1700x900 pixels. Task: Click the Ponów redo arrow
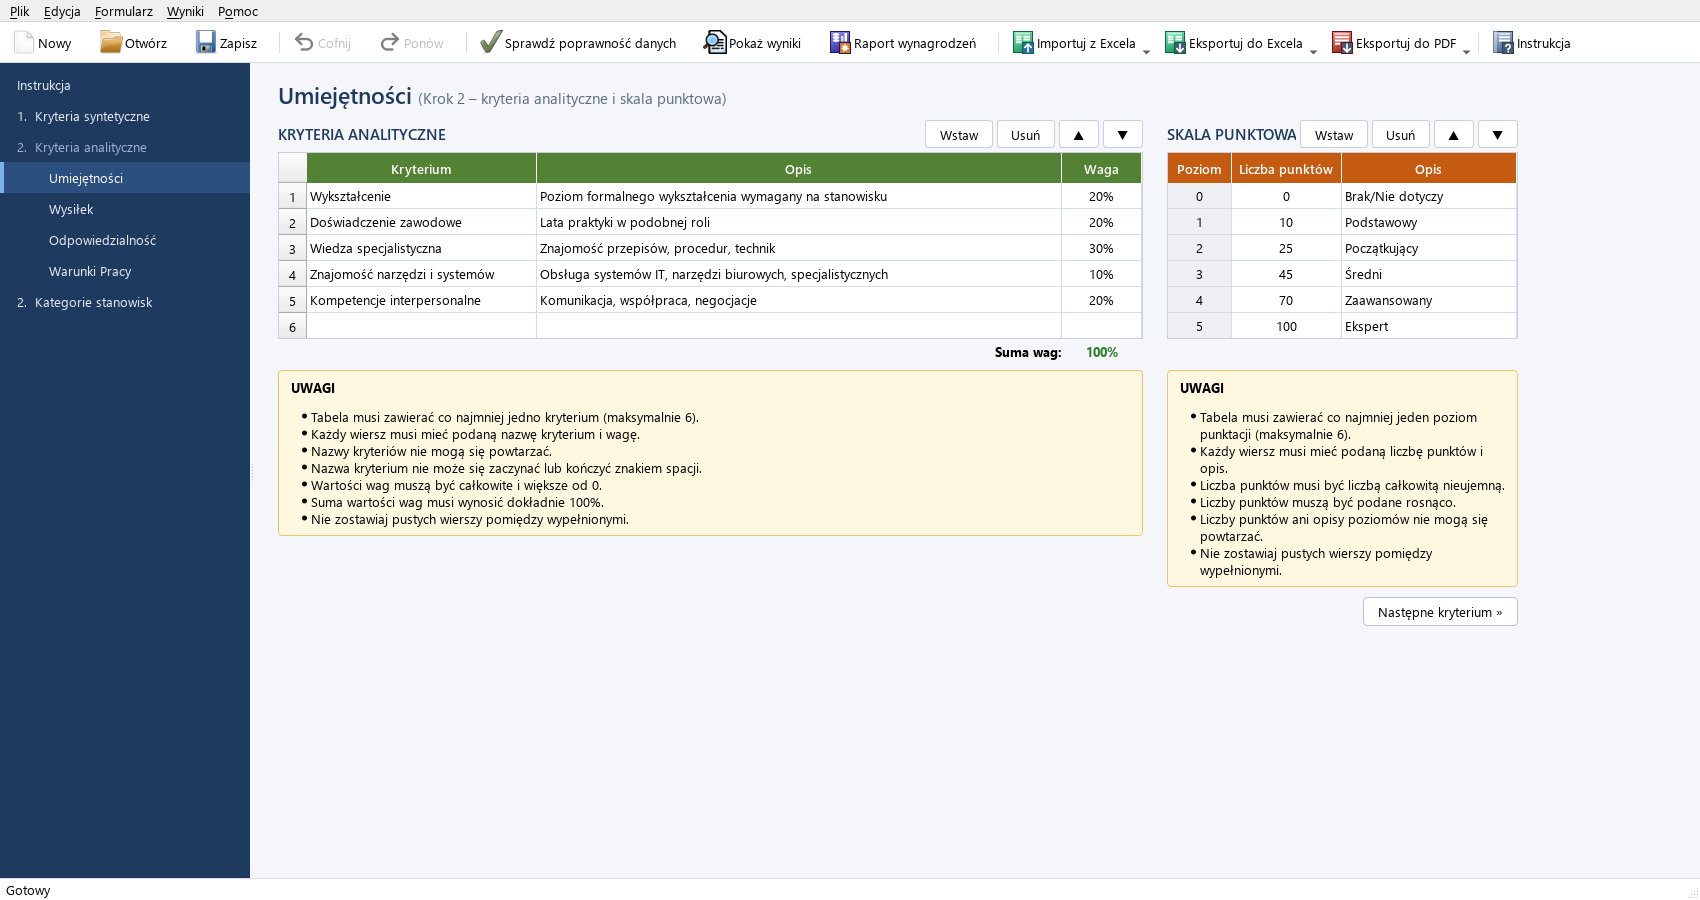point(390,43)
